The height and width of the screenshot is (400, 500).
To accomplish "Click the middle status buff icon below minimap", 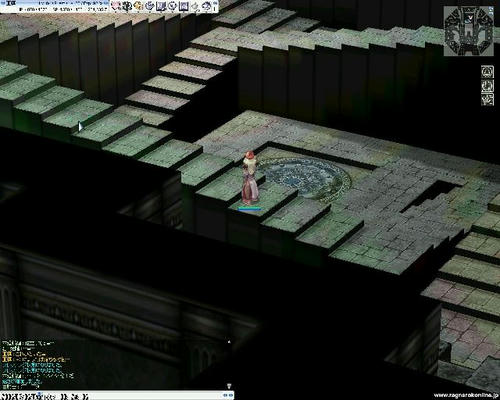I will pos(487,85).
